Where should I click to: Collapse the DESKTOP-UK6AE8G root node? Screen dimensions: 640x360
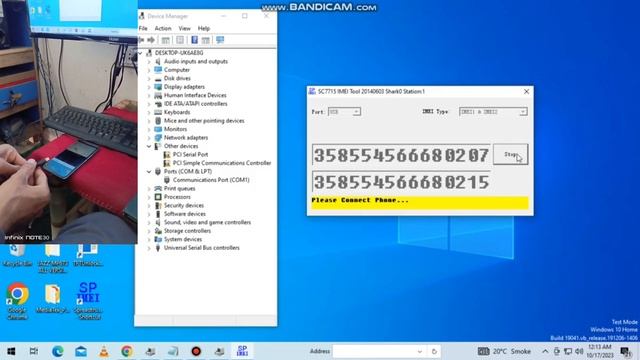[140, 53]
